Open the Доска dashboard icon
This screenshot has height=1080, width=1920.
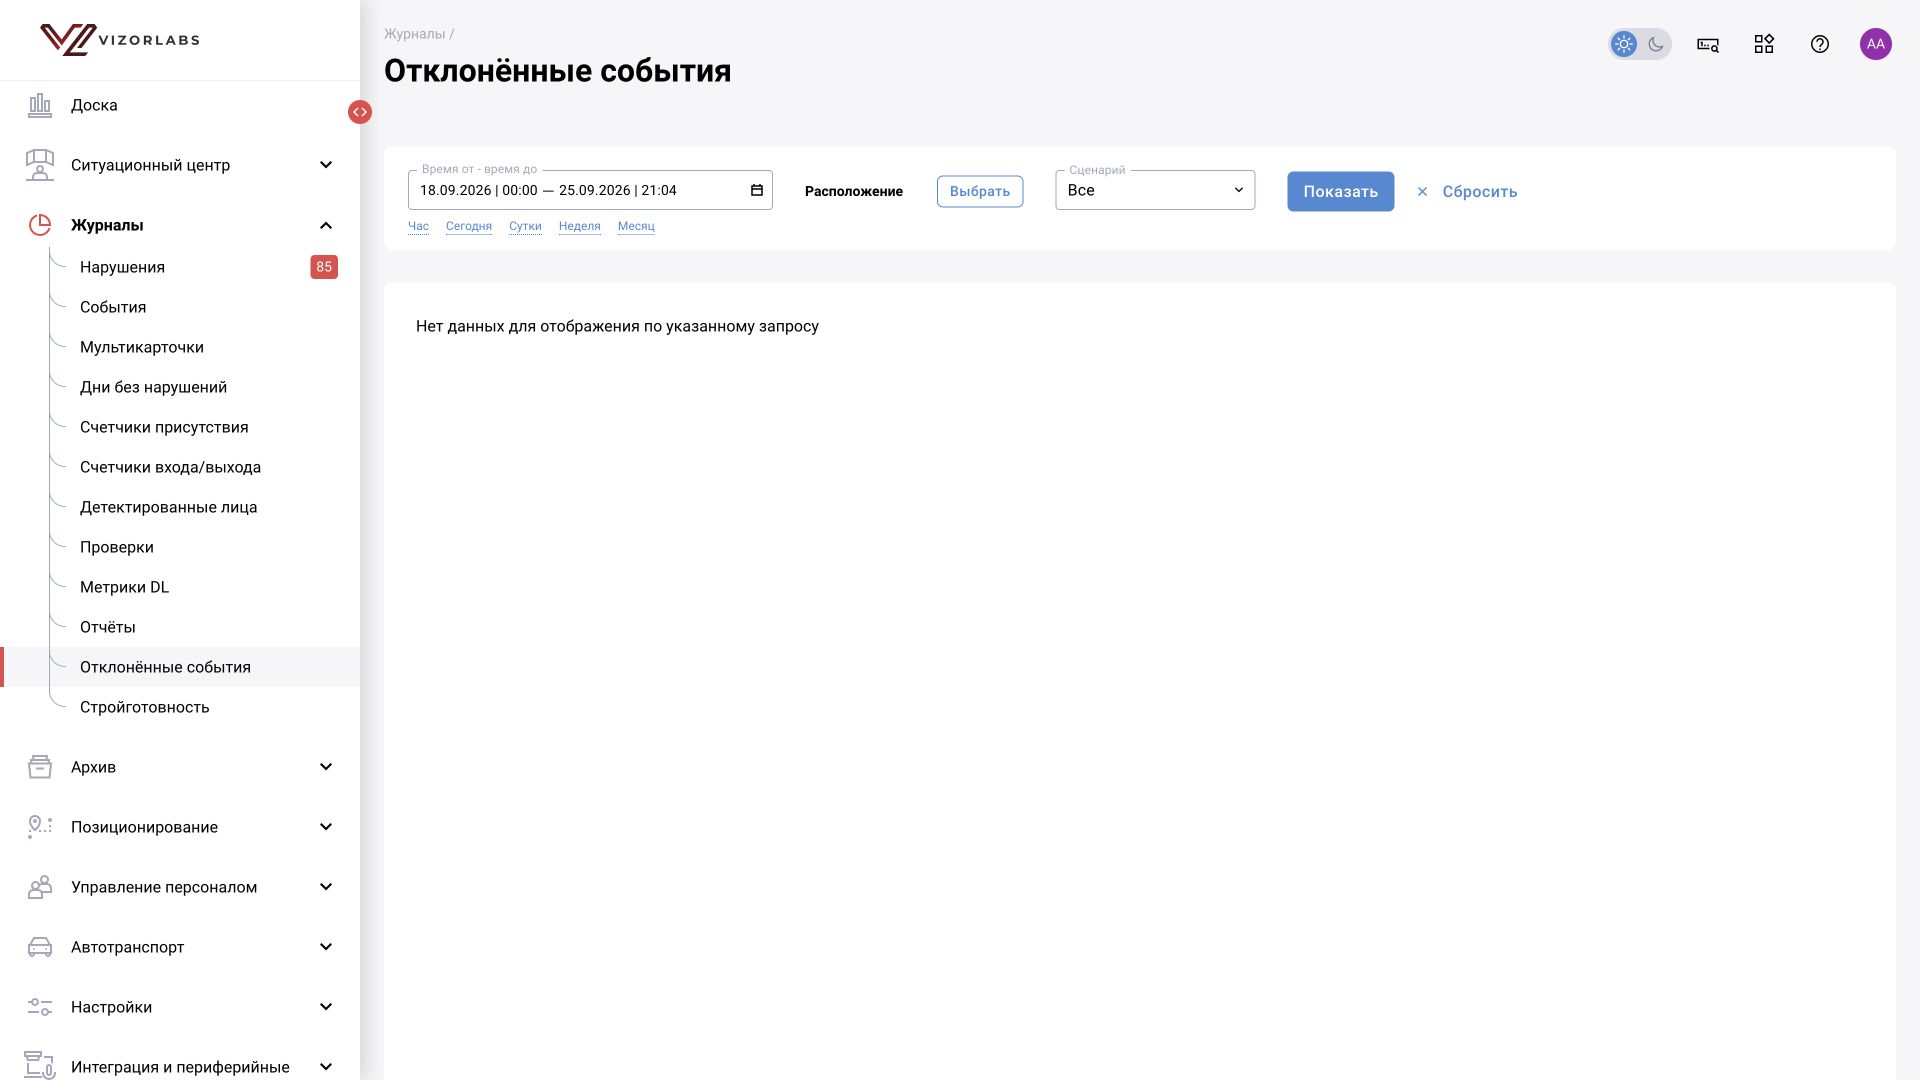pyautogui.click(x=40, y=105)
